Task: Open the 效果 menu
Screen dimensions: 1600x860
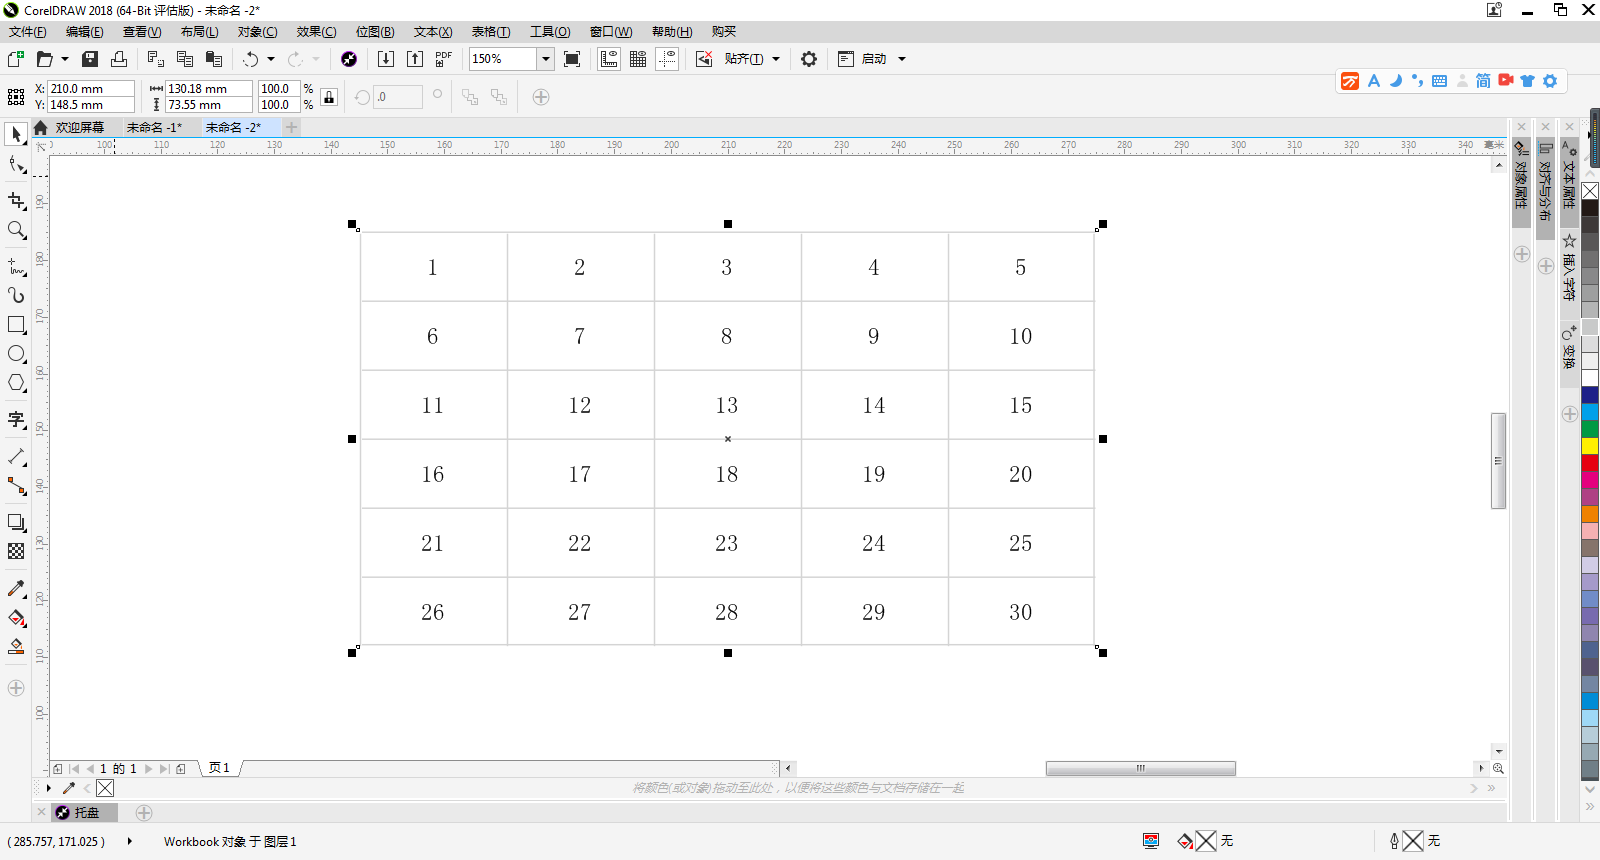Action: point(316,32)
